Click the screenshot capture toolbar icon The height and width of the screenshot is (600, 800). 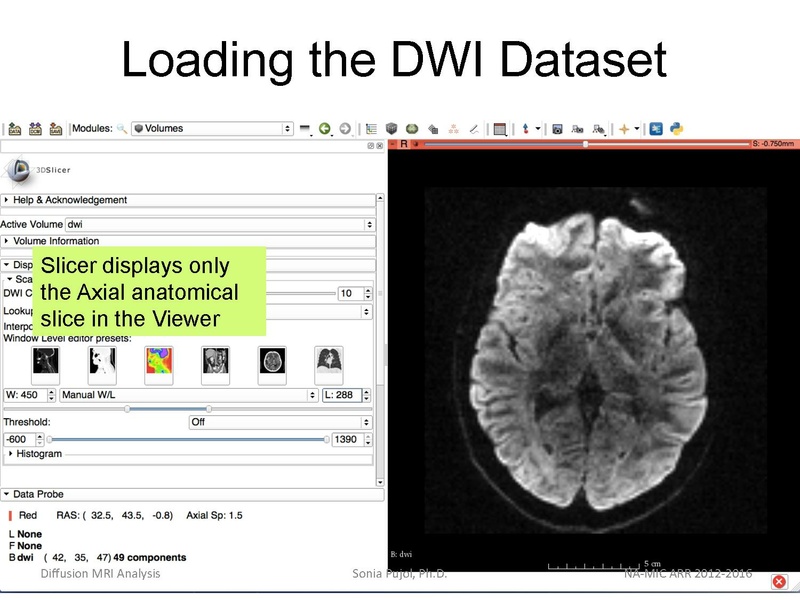pos(559,126)
